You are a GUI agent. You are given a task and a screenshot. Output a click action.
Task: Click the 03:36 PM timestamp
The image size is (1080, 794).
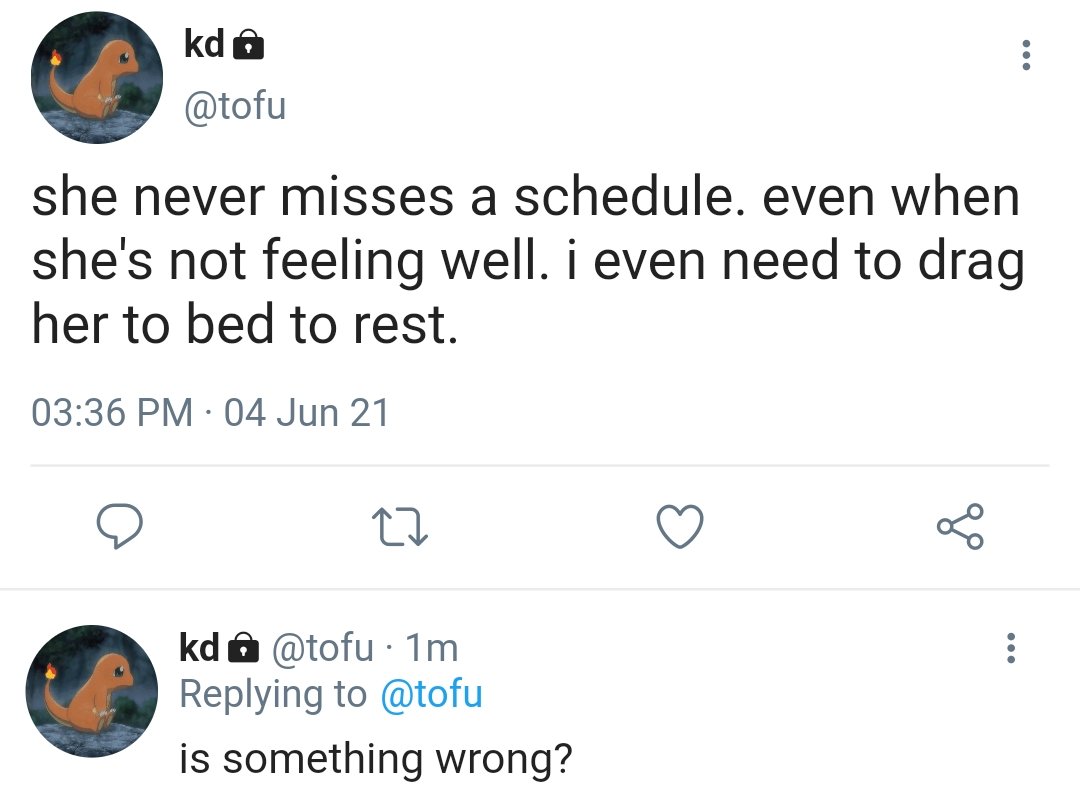[112, 412]
